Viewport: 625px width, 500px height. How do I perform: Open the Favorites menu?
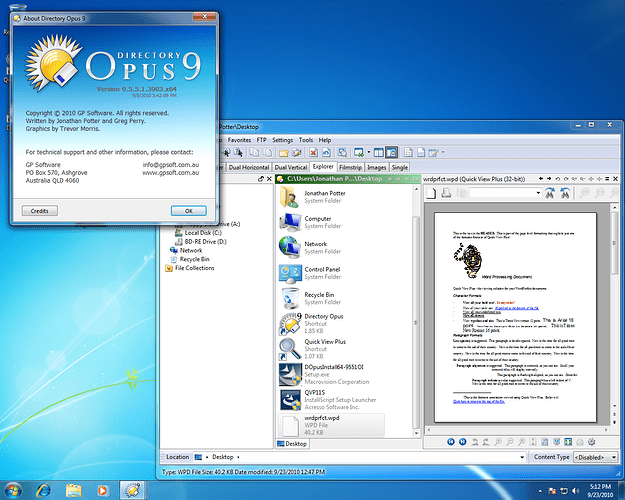click(239, 140)
